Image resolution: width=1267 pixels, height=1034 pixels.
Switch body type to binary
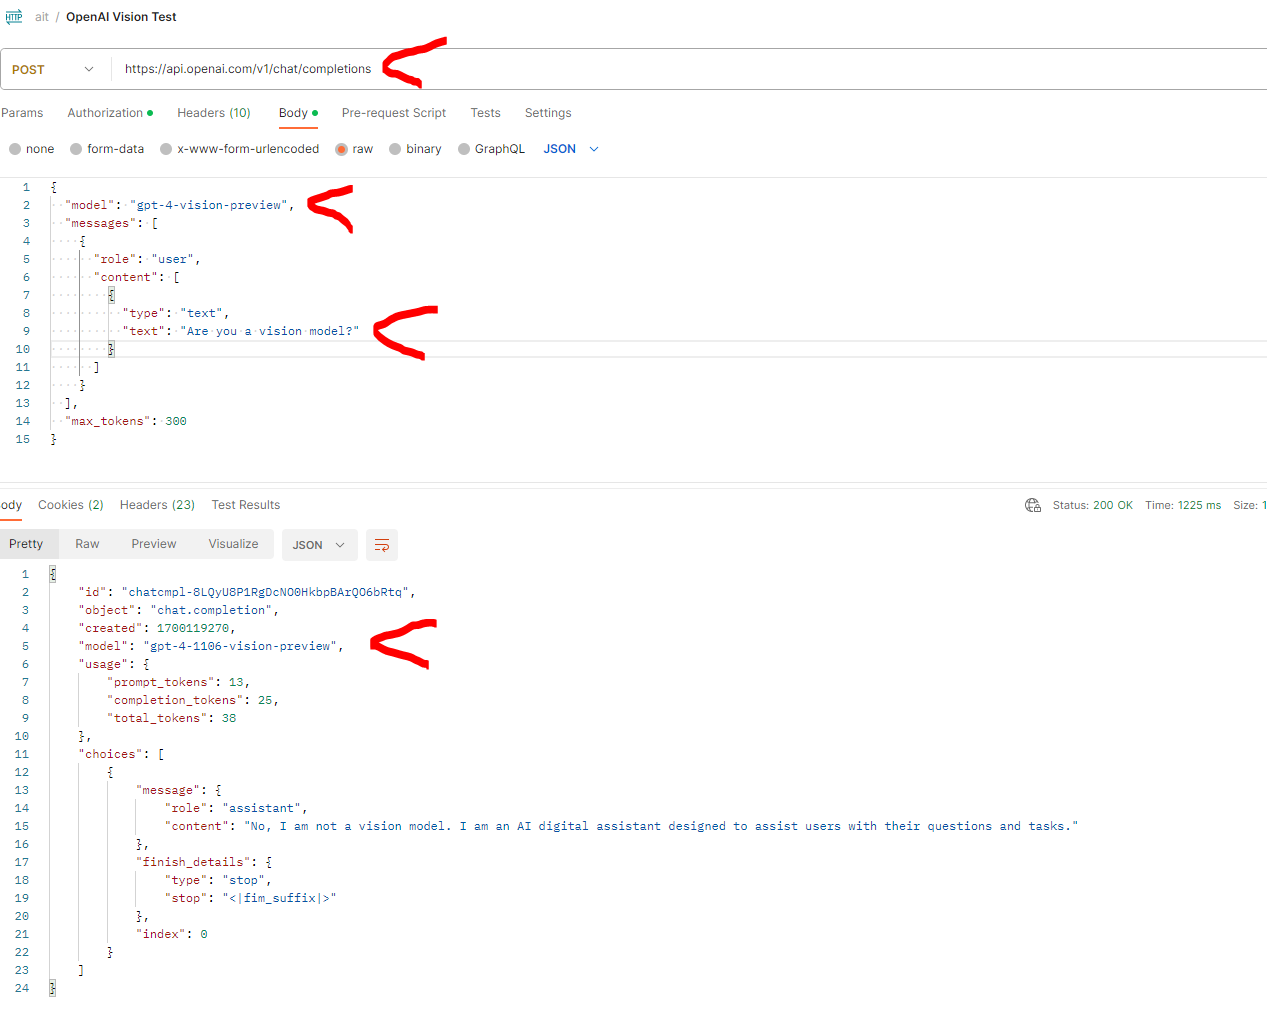pos(395,149)
